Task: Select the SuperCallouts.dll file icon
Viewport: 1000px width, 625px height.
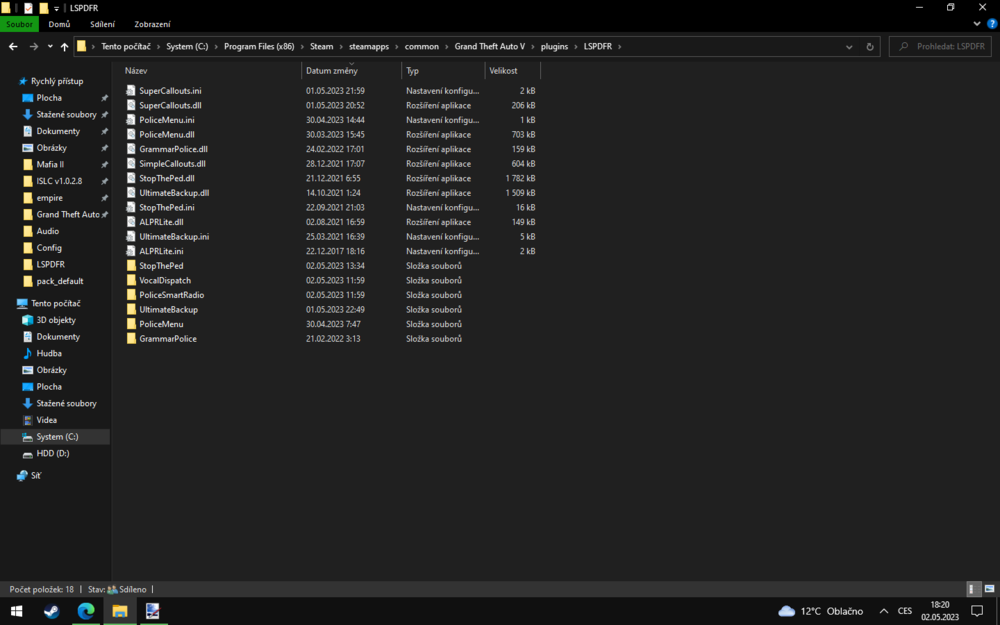Action: pos(131,105)
